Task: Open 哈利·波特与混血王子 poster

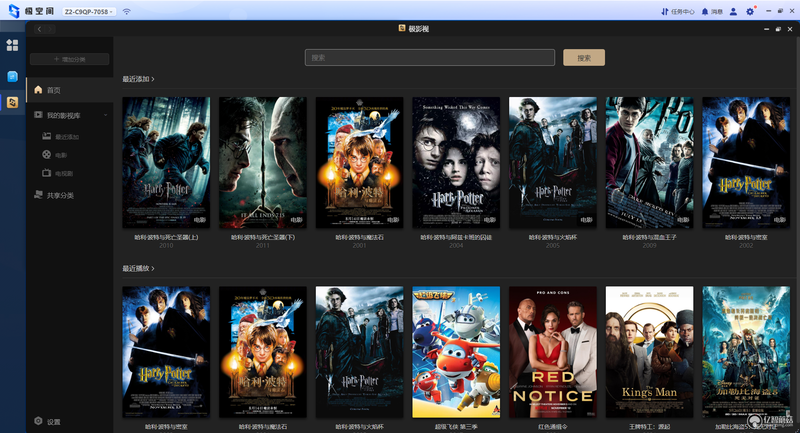Action: point(649,163)
